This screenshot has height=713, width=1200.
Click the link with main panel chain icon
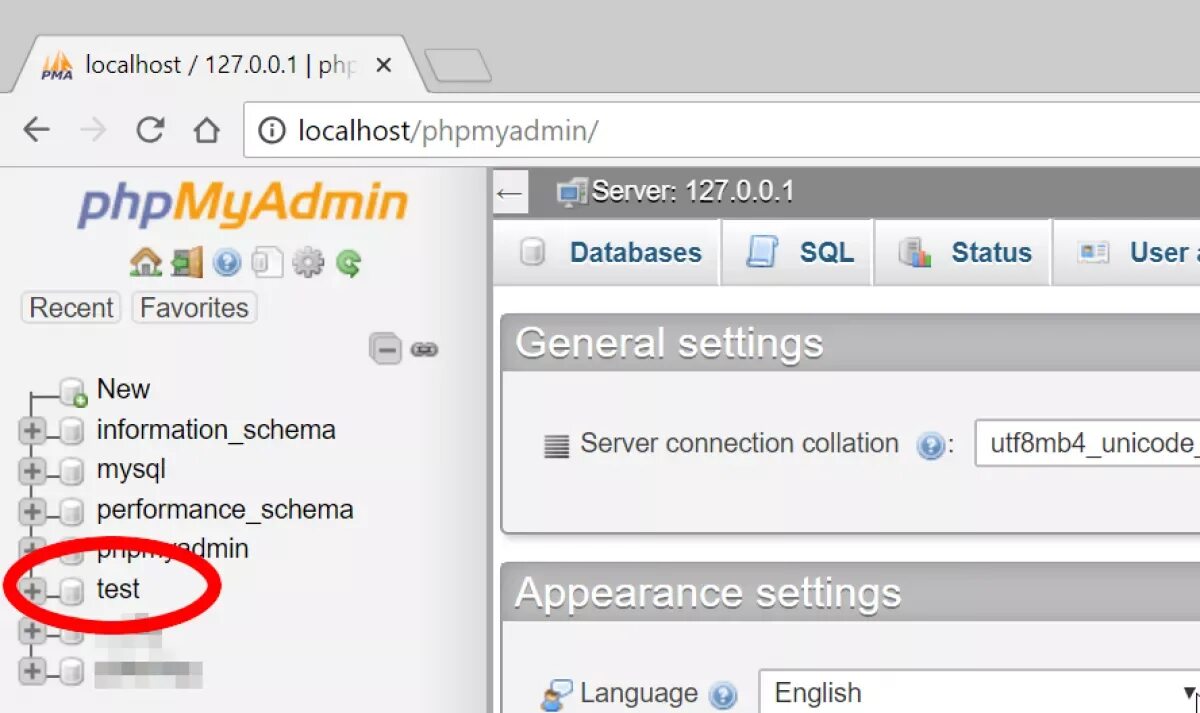(424, 349)
